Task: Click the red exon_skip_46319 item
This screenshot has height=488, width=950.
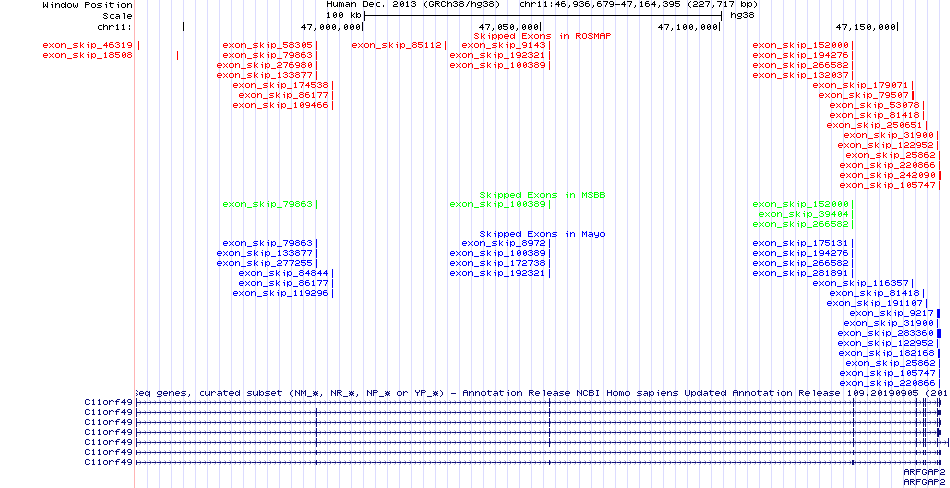Action: [88, 45]
